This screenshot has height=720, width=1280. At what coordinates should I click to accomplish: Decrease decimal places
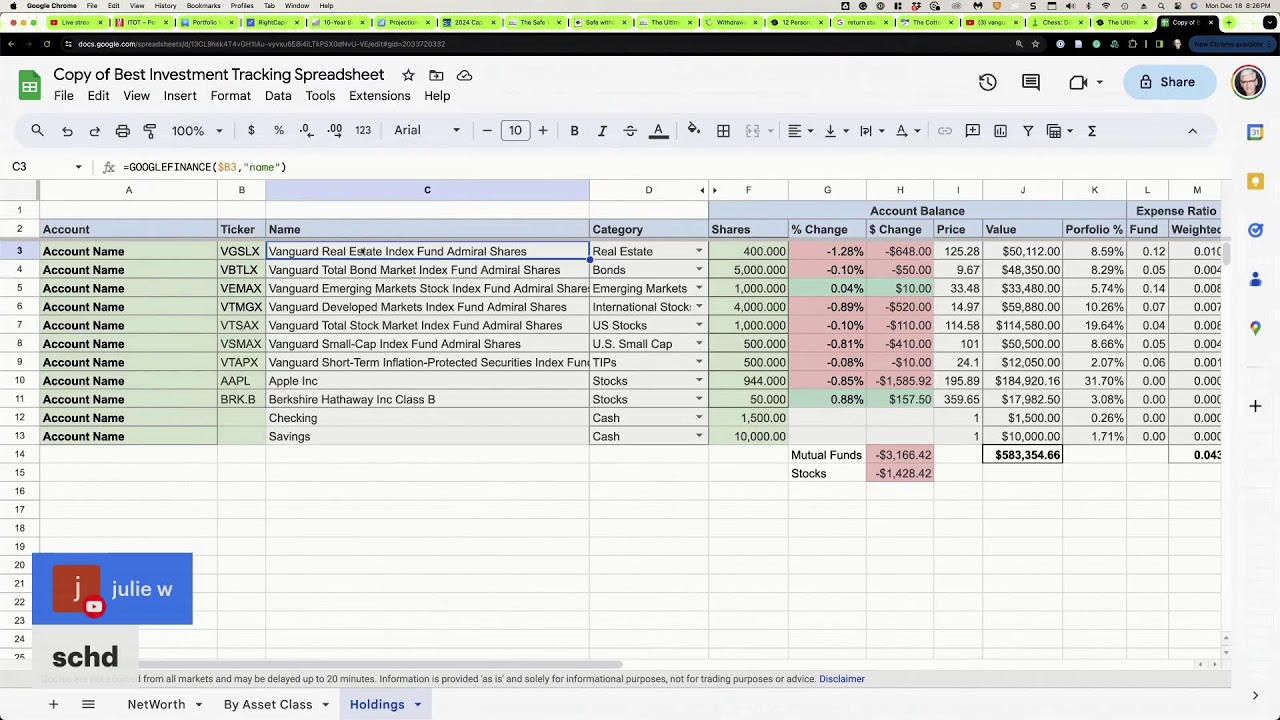tap(306, 131)
